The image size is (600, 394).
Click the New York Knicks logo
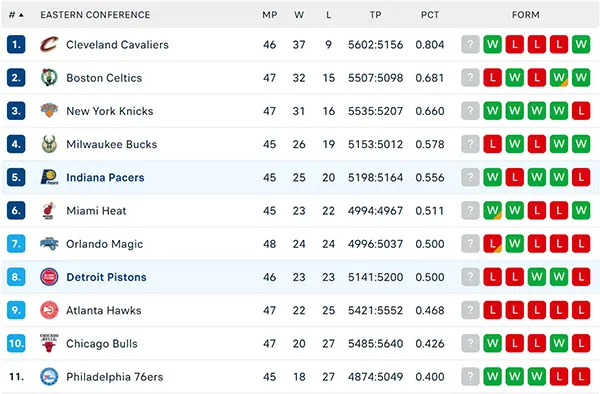49,111
